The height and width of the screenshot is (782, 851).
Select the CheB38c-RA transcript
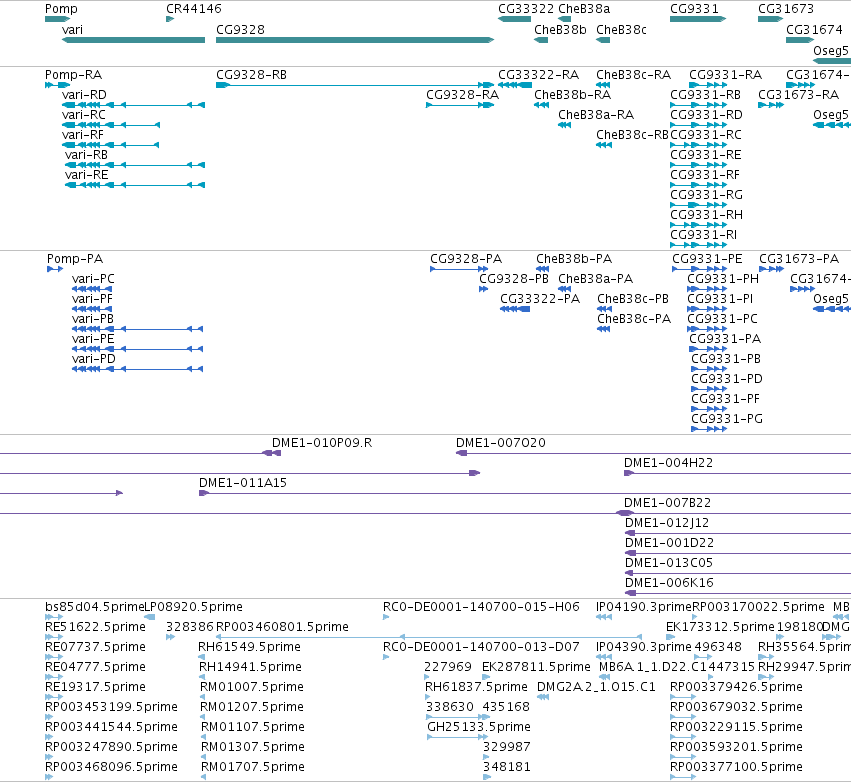[604, 85]
